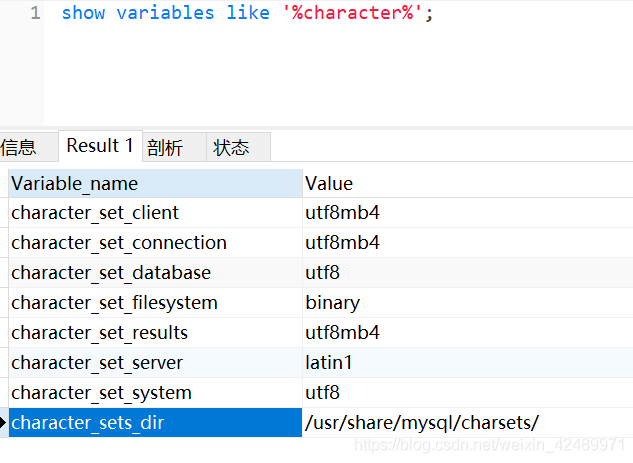Click the utf8mb4 value of character_set_client
Image resolution: width=633 pixels, height=463 pixels.
pyautogui.click(x=467, y=213)
